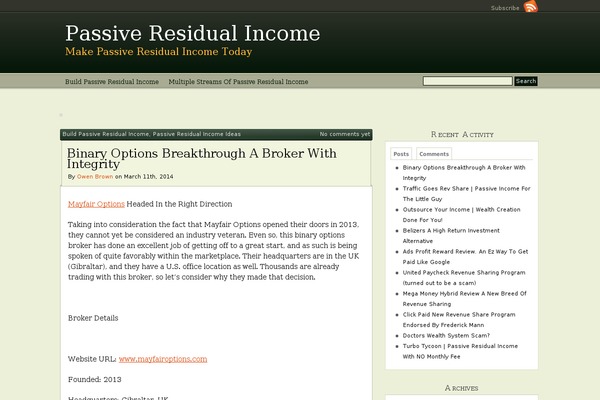Click the Founded: 2013 text

tap(95, 380)
